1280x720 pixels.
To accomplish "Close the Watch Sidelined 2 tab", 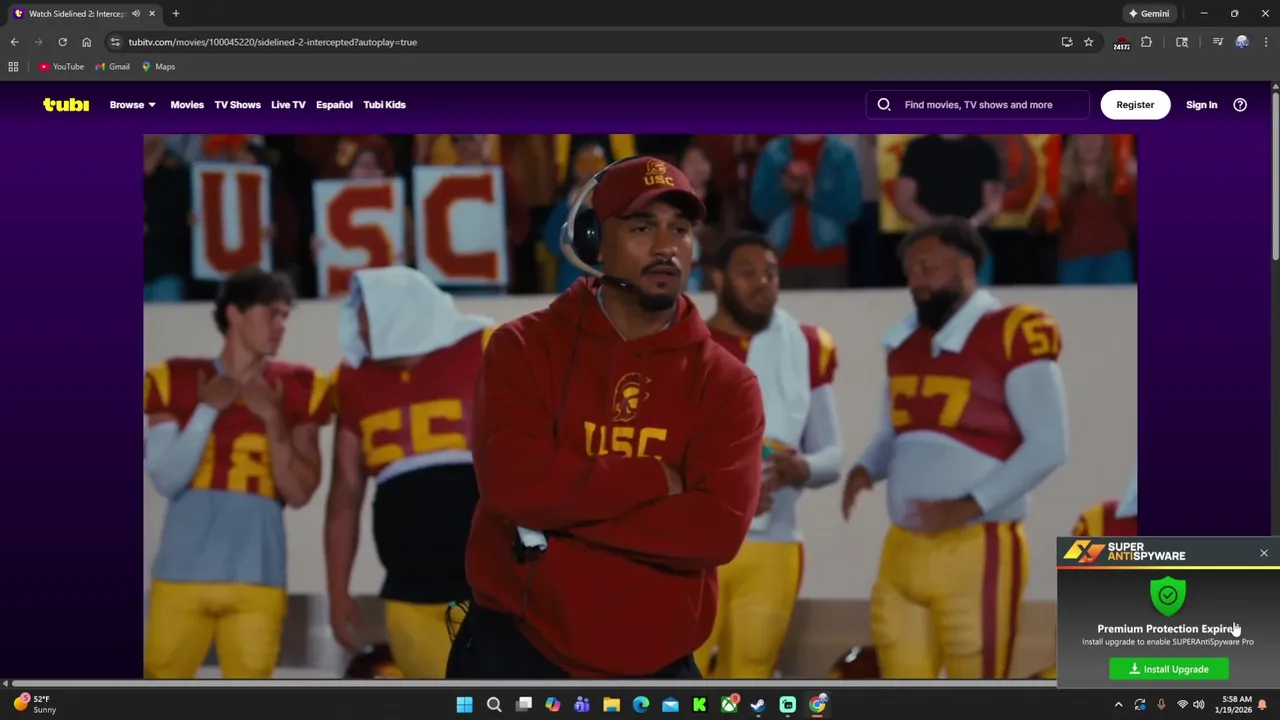I will pyautogui.click(x=152, y=14).
